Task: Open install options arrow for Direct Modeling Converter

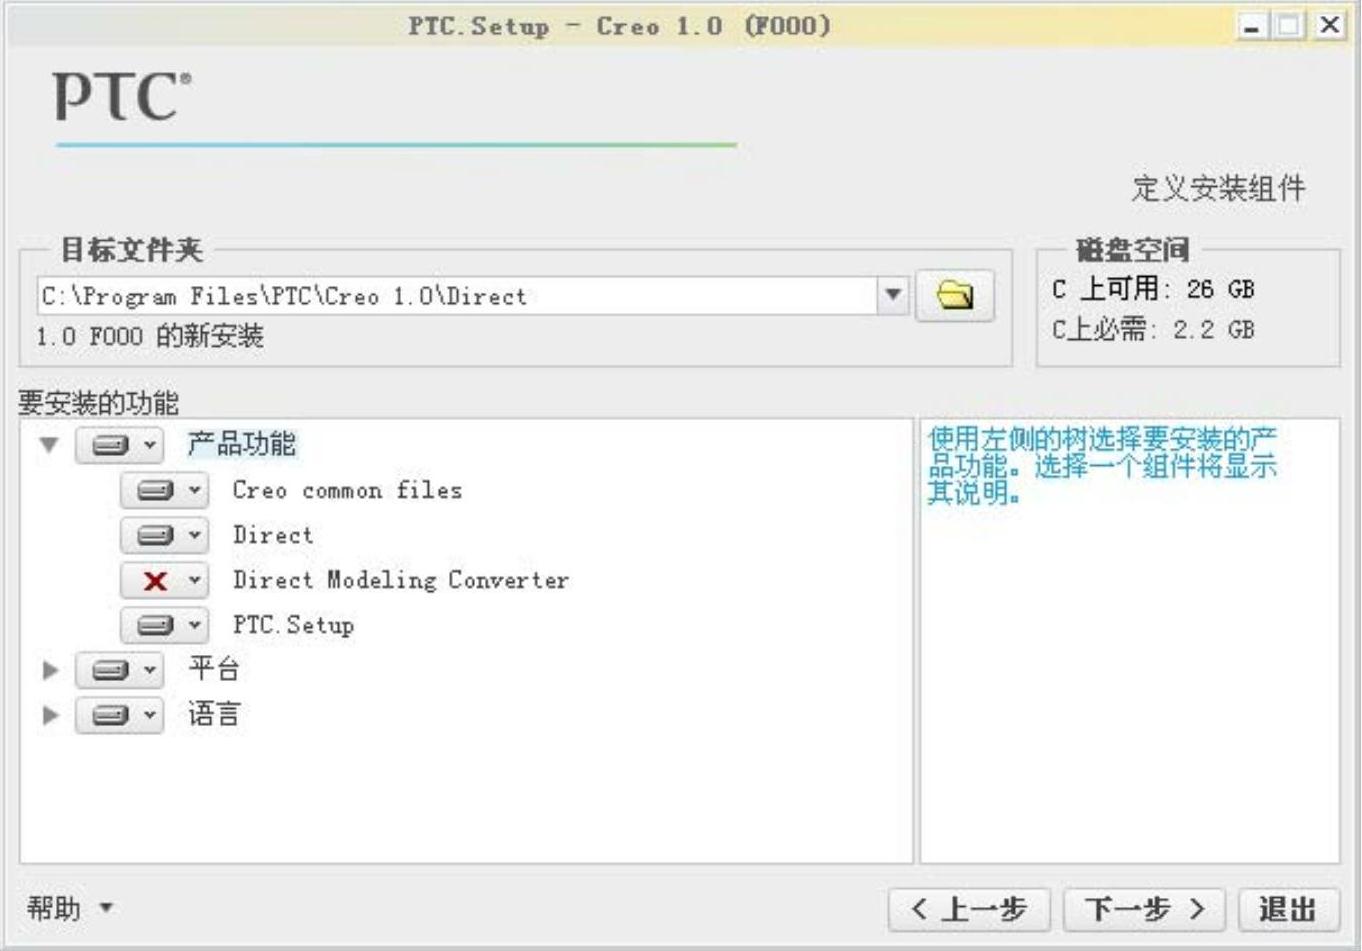Action: [194, 580]
